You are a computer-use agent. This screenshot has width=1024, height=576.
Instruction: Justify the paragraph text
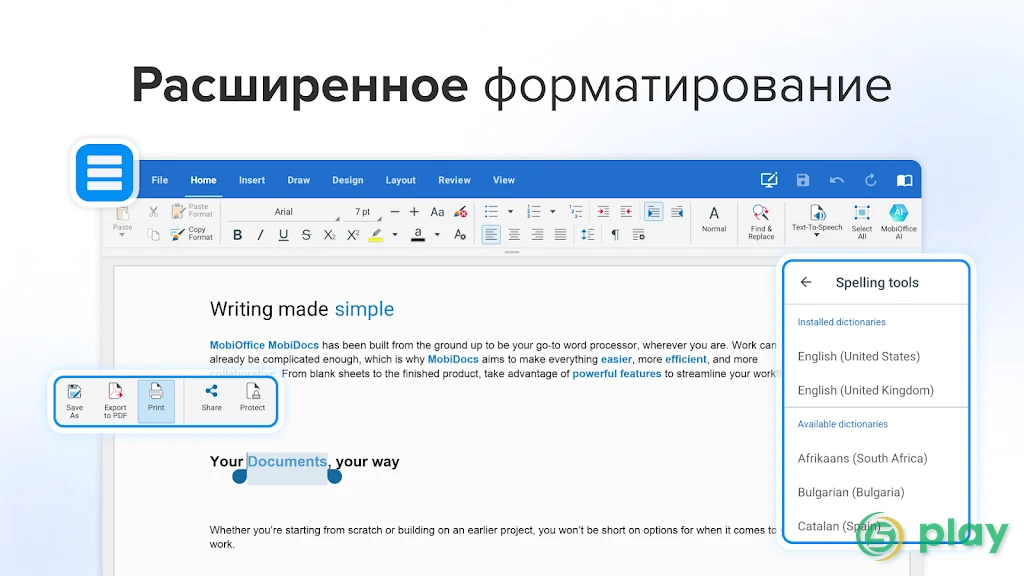tap(560, 235)
